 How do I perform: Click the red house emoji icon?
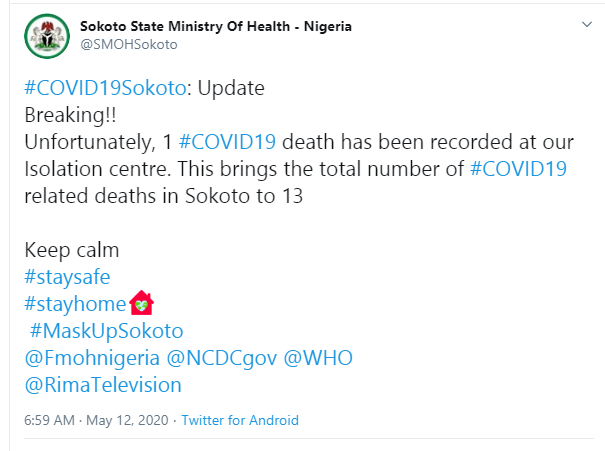(142, 303)
